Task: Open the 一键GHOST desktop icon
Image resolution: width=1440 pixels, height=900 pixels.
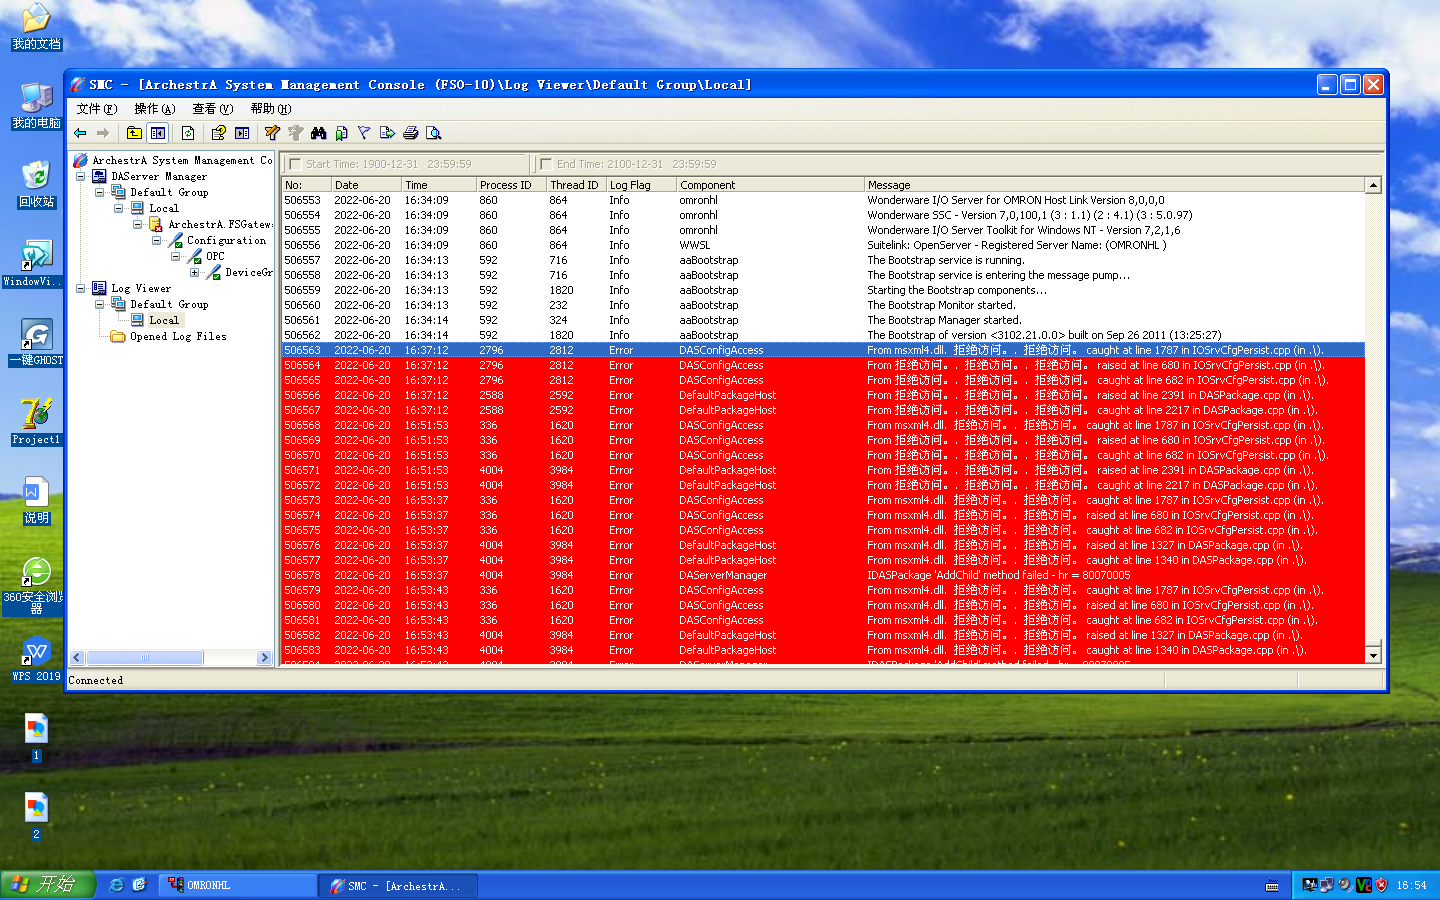Action: click(36, 343)
